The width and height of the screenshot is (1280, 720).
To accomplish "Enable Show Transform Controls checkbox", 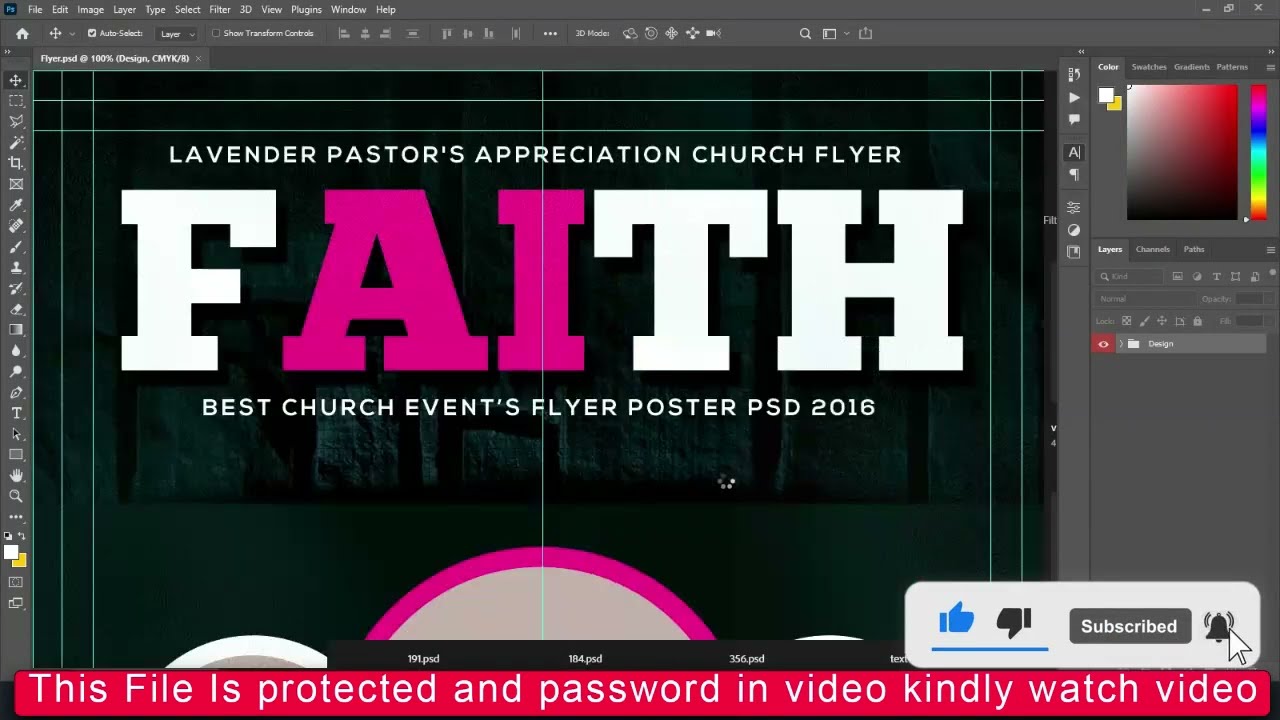I will [x=216, y=33].
